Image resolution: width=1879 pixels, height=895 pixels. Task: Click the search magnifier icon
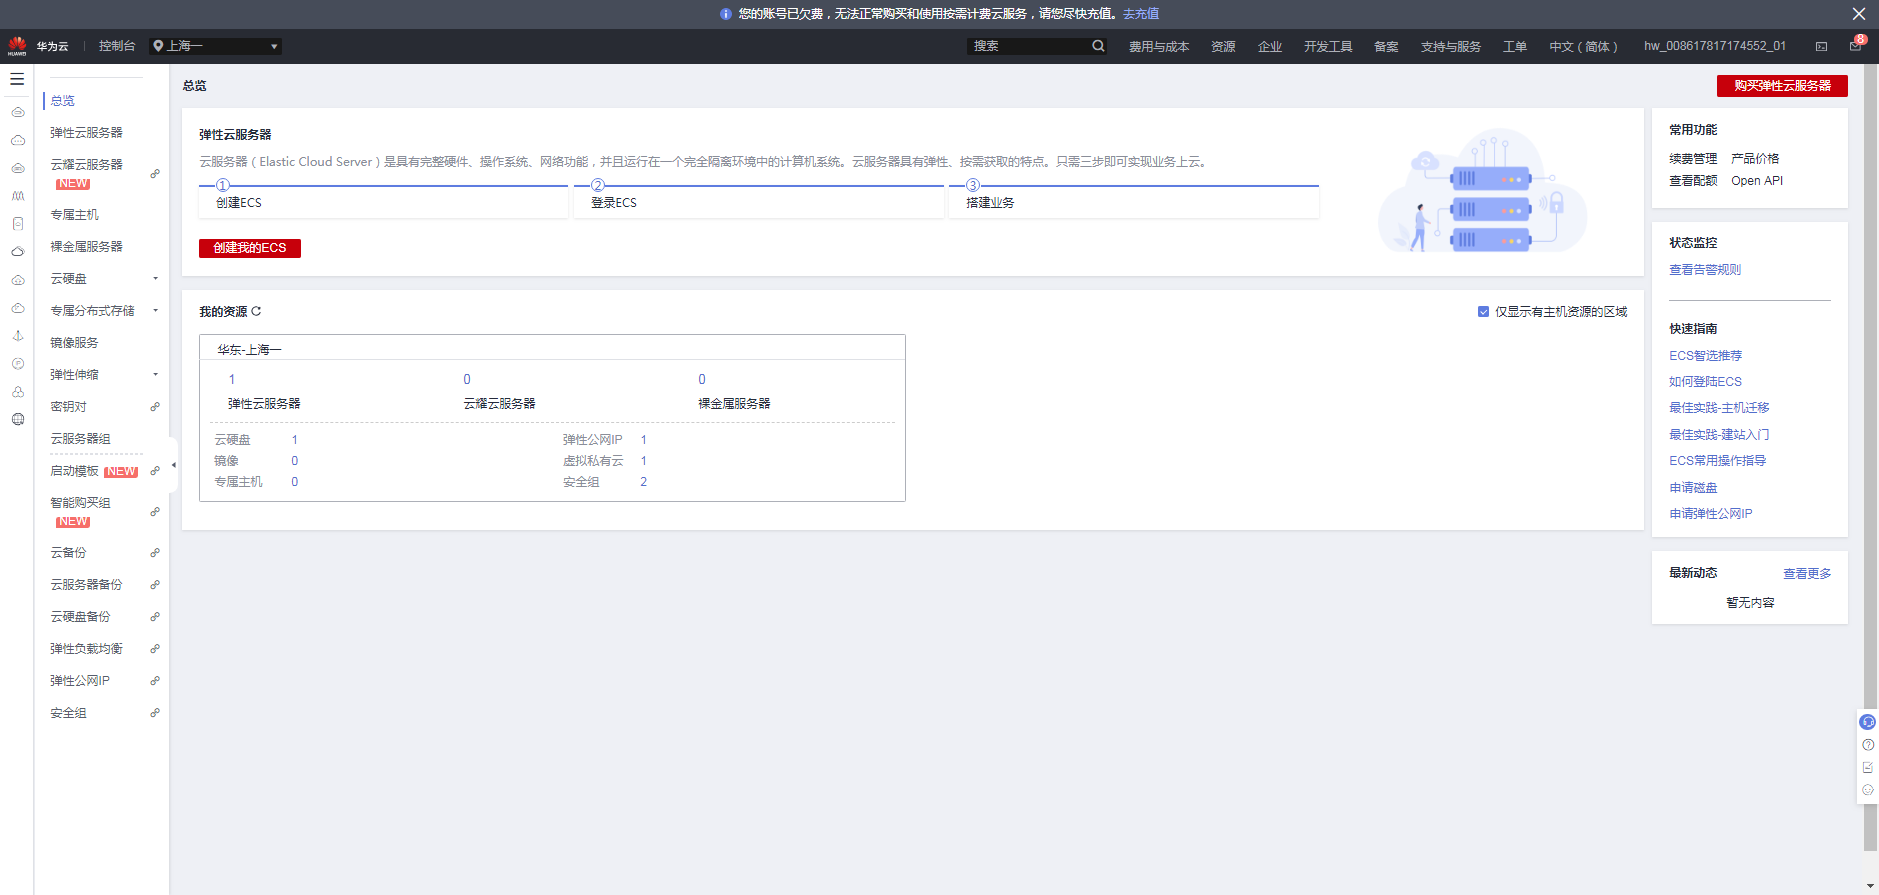coord(1098,46)
